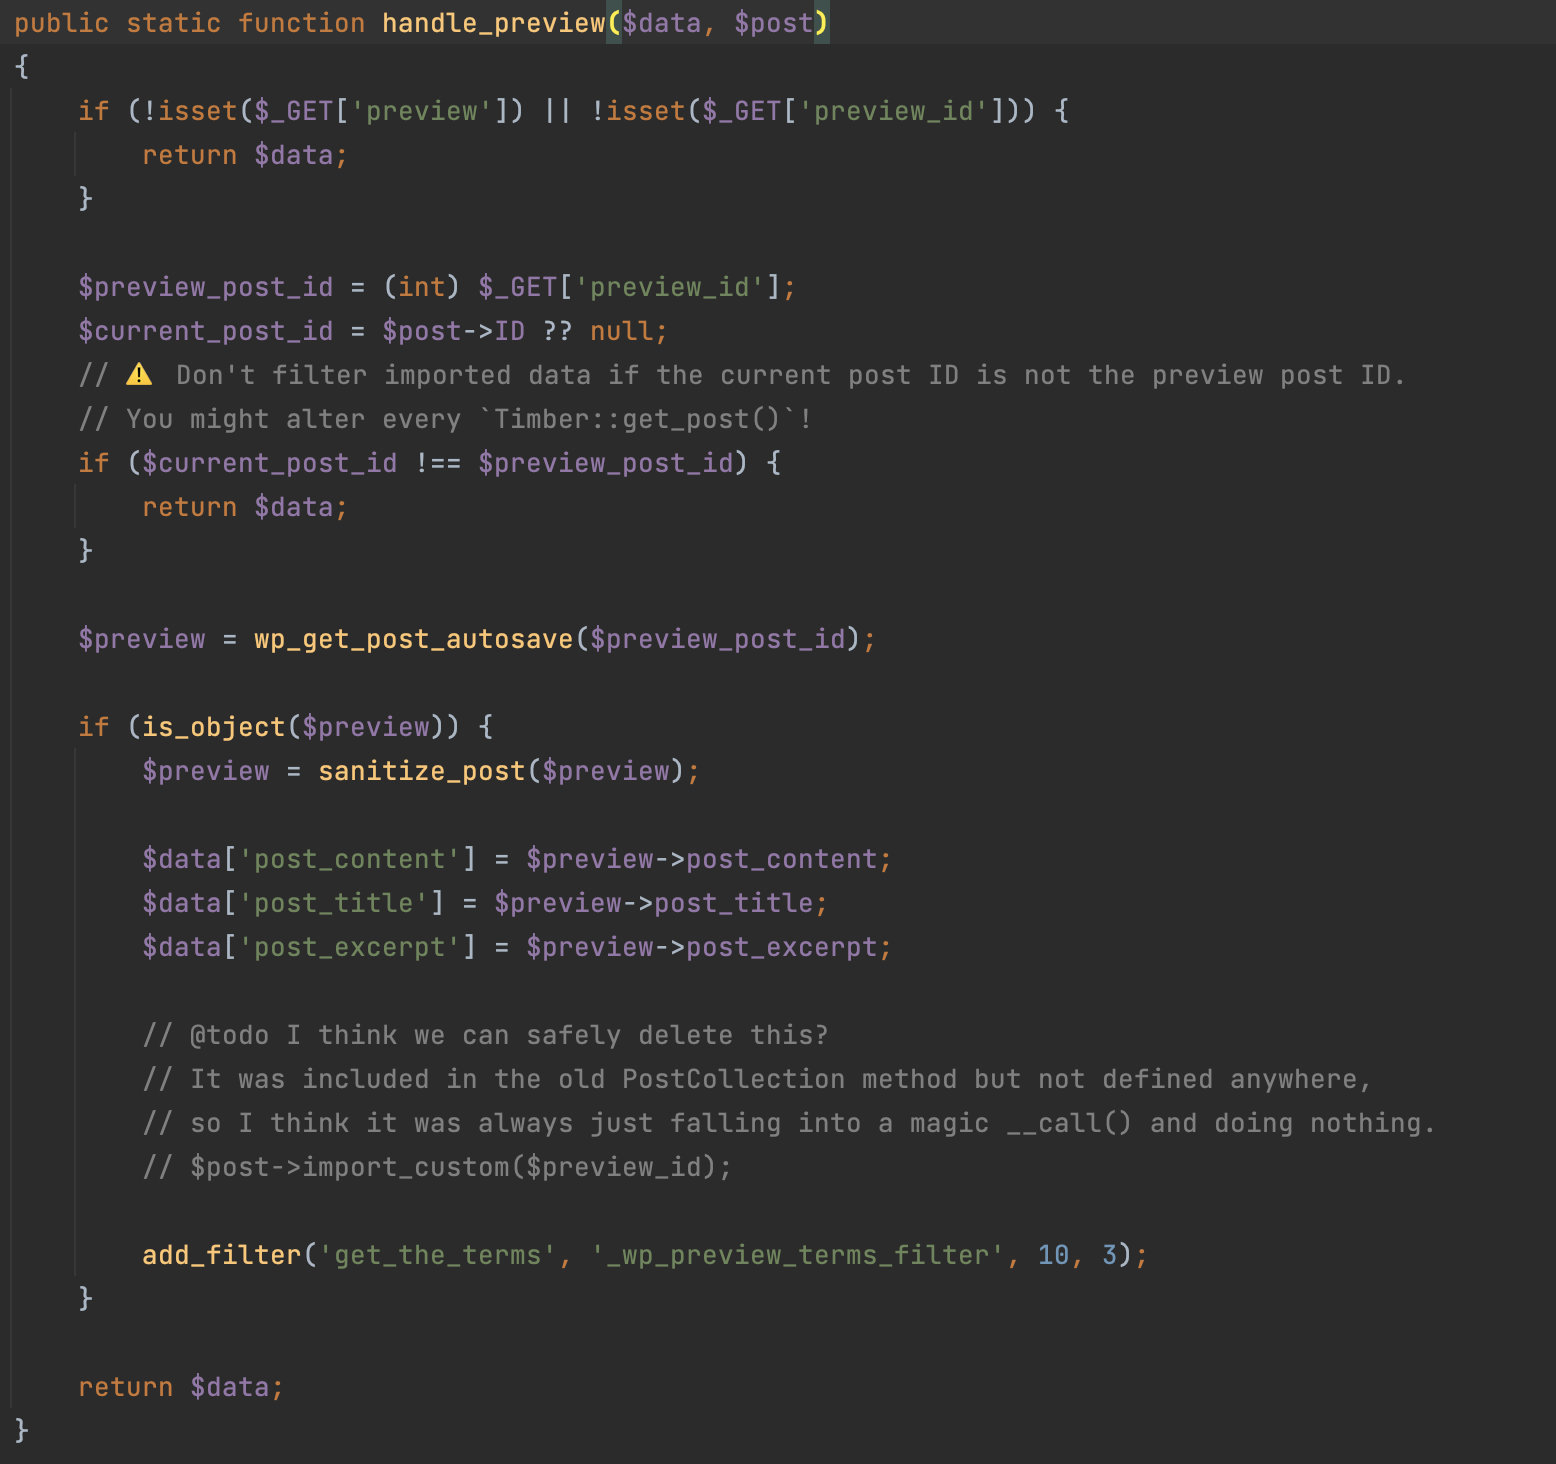Click the number 10 priority argument
The image size is (1556, 1464).
pyautogui.click(x=1054, y=1255)
